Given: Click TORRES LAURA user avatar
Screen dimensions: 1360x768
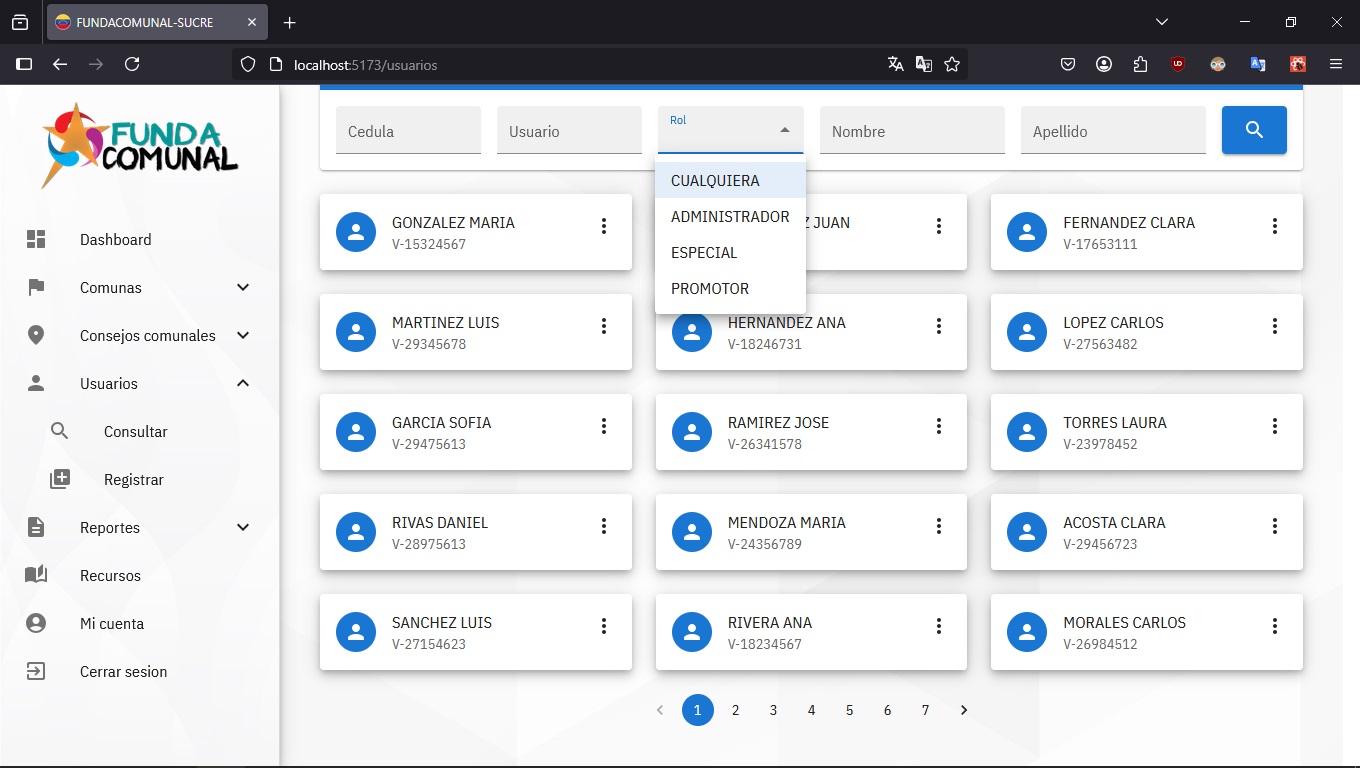Looking at the screenshot, I should point(1027,432).
